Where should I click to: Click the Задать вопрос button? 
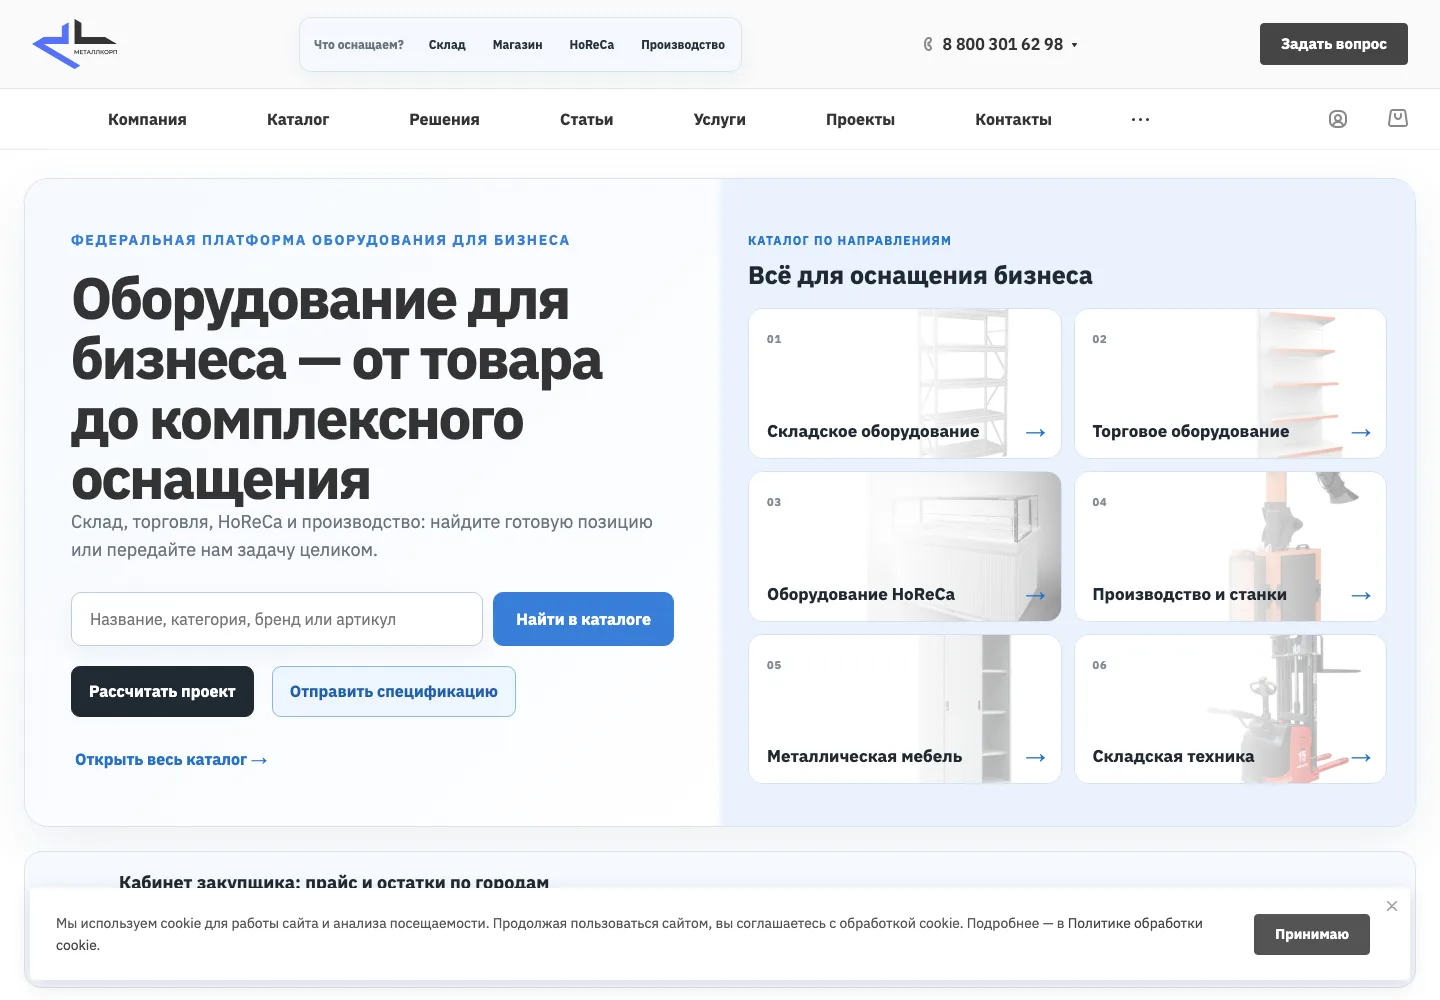tap(1334, 44)
